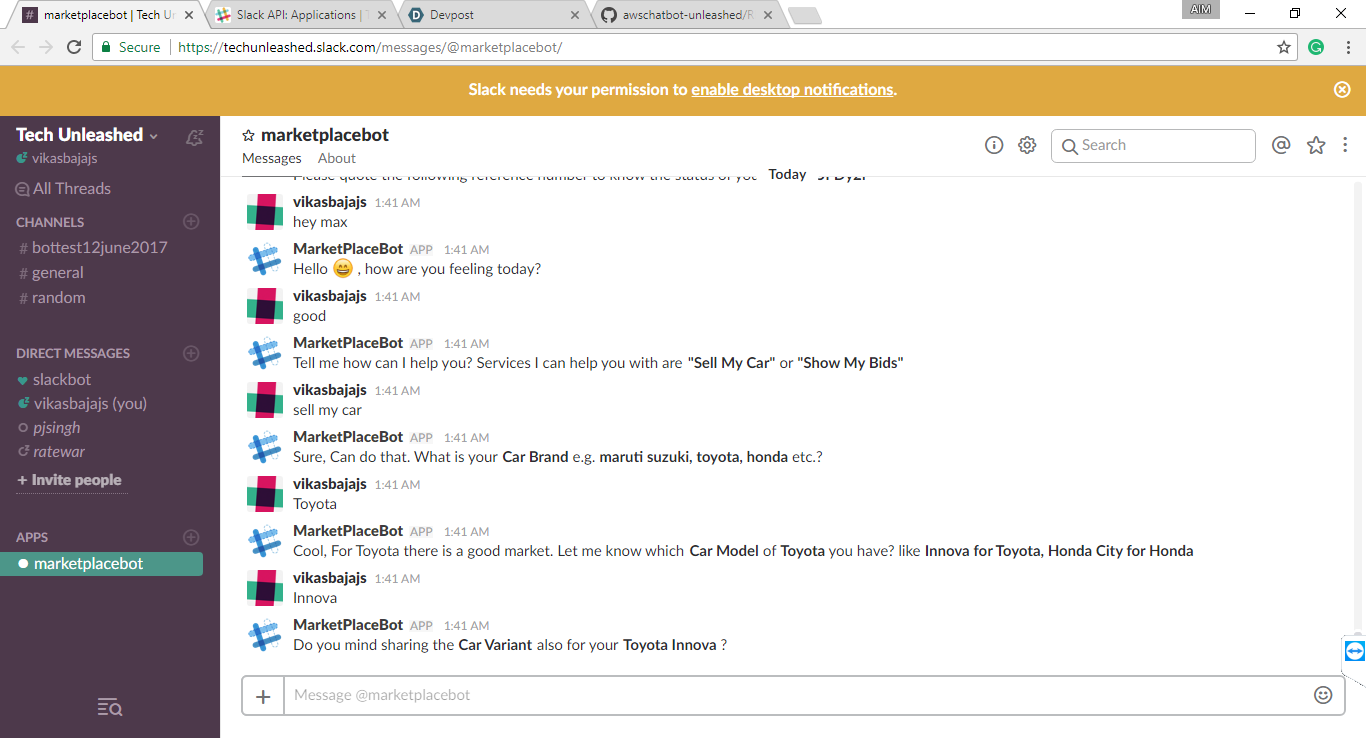This screenshot has height=738, width=1366.
Task: Dismiss the desktop notifications banner
Action: point(1342,89)
